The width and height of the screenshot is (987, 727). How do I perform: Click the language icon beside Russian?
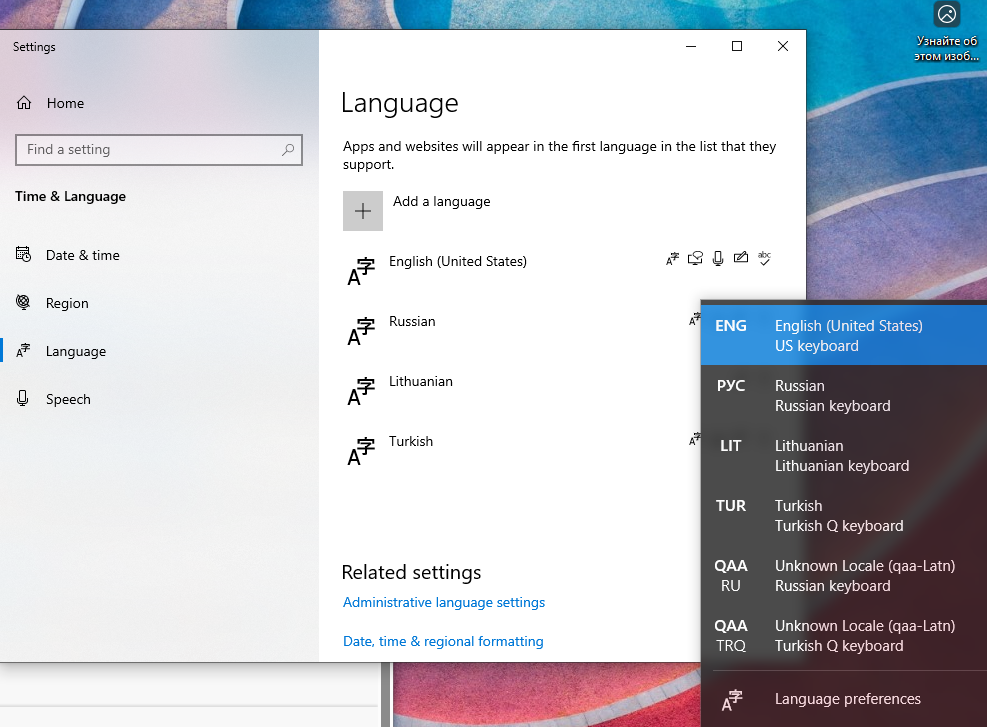click(x=695, y=318)
